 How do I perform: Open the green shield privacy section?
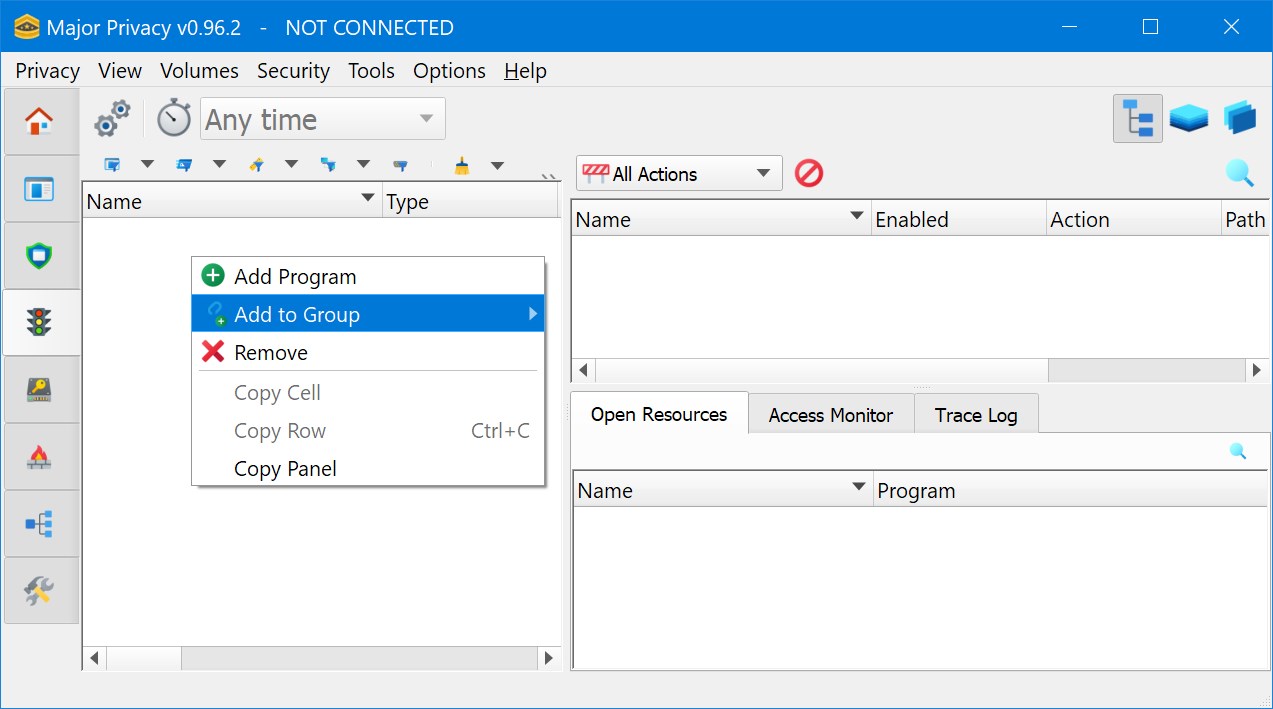tap(41, 255)
